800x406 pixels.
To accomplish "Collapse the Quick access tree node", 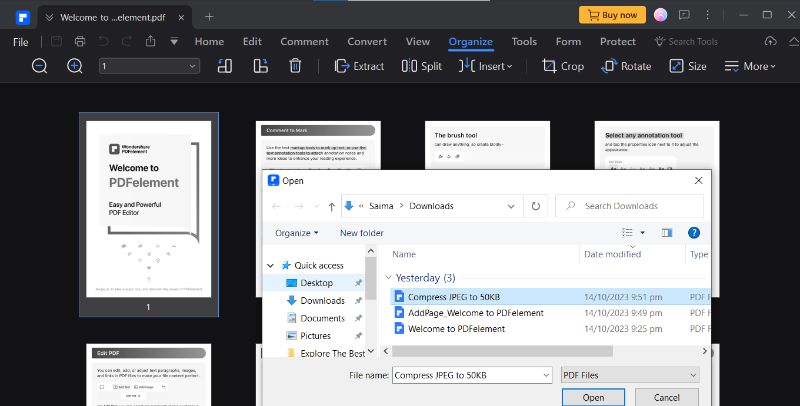I will point(270,266).
